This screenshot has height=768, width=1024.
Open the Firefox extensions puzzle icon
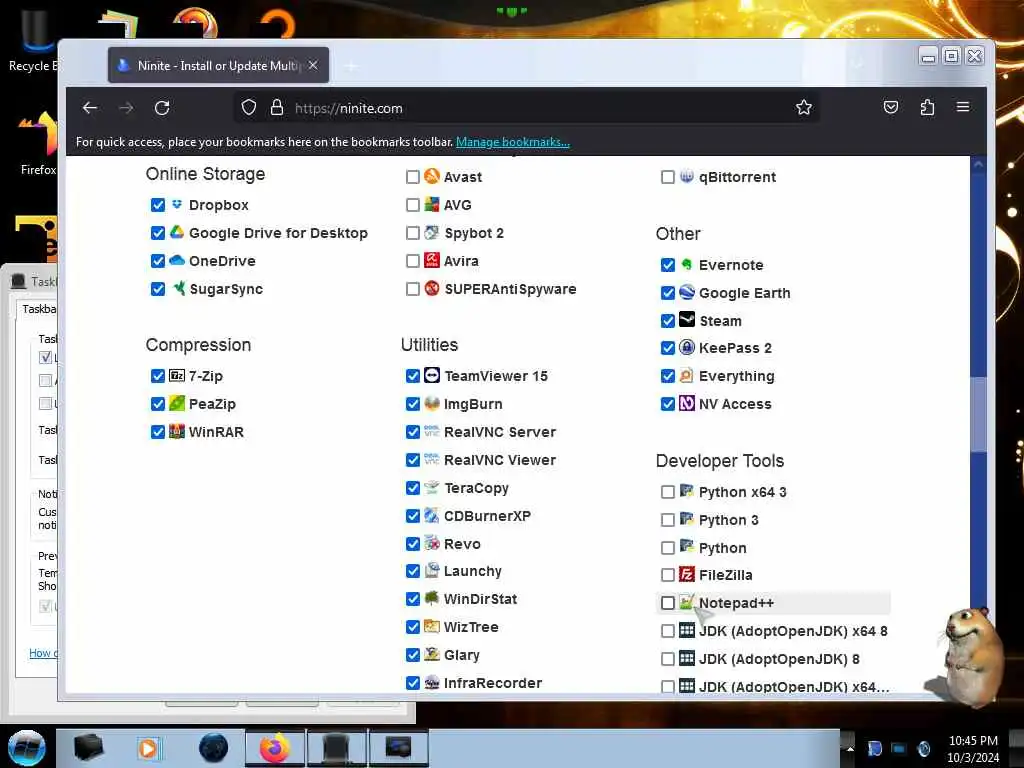(927, 108)
